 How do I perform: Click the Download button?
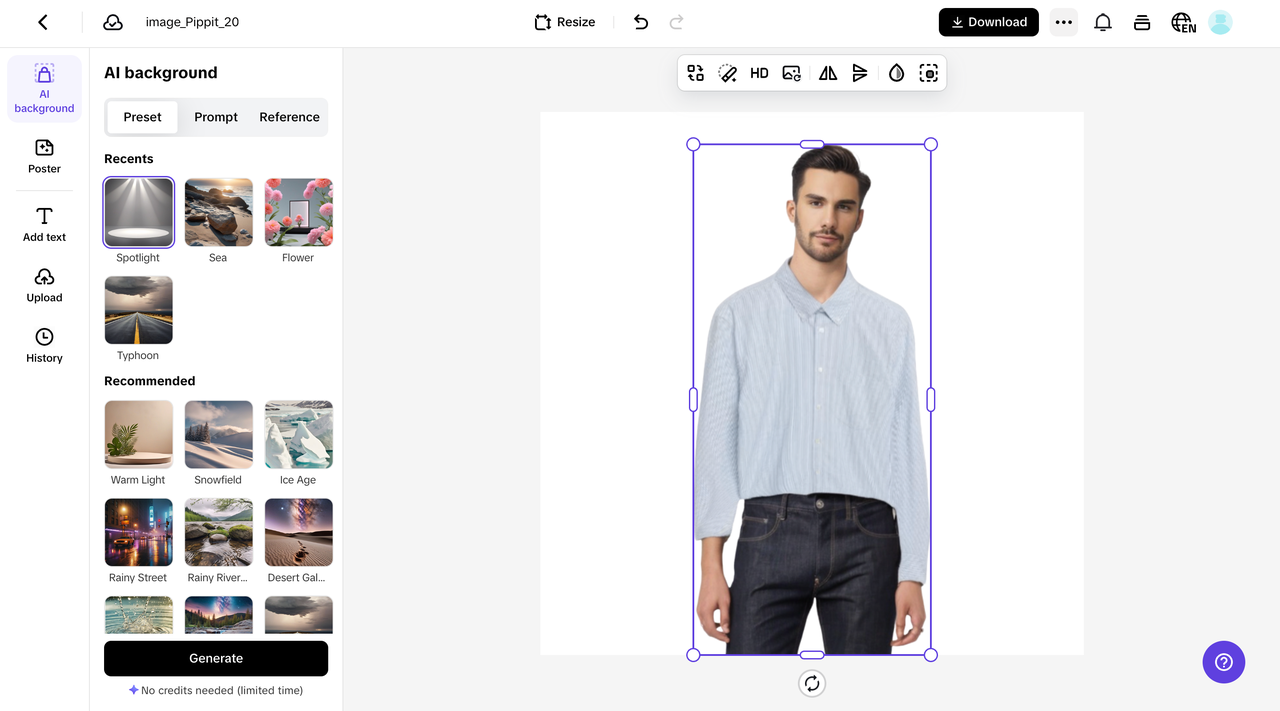tap(988, 22)
